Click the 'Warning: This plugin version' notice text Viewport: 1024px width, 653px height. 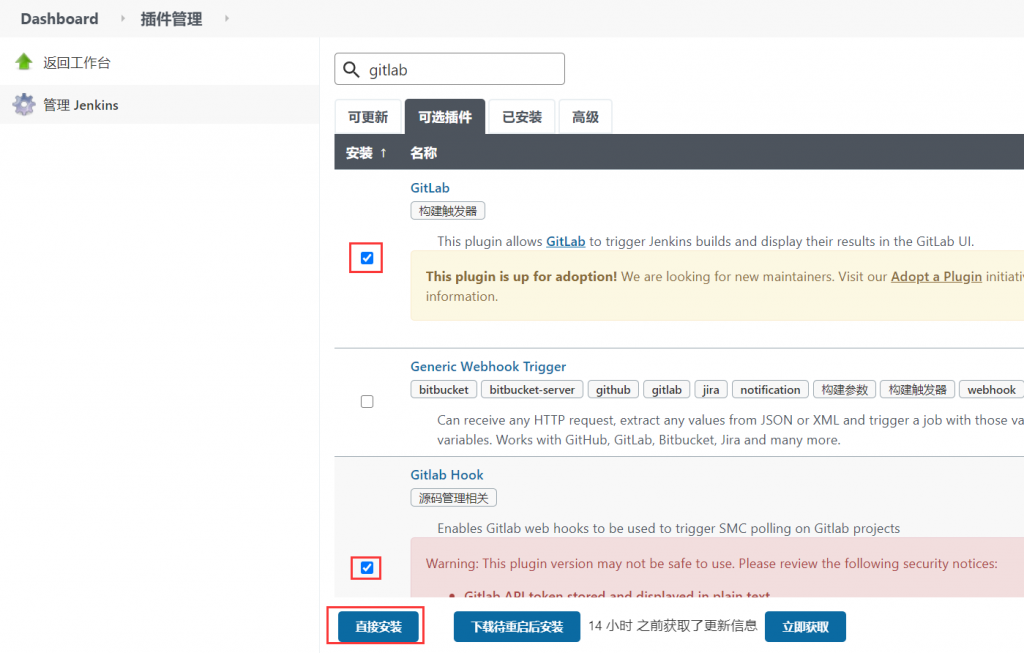click(711, 564)
